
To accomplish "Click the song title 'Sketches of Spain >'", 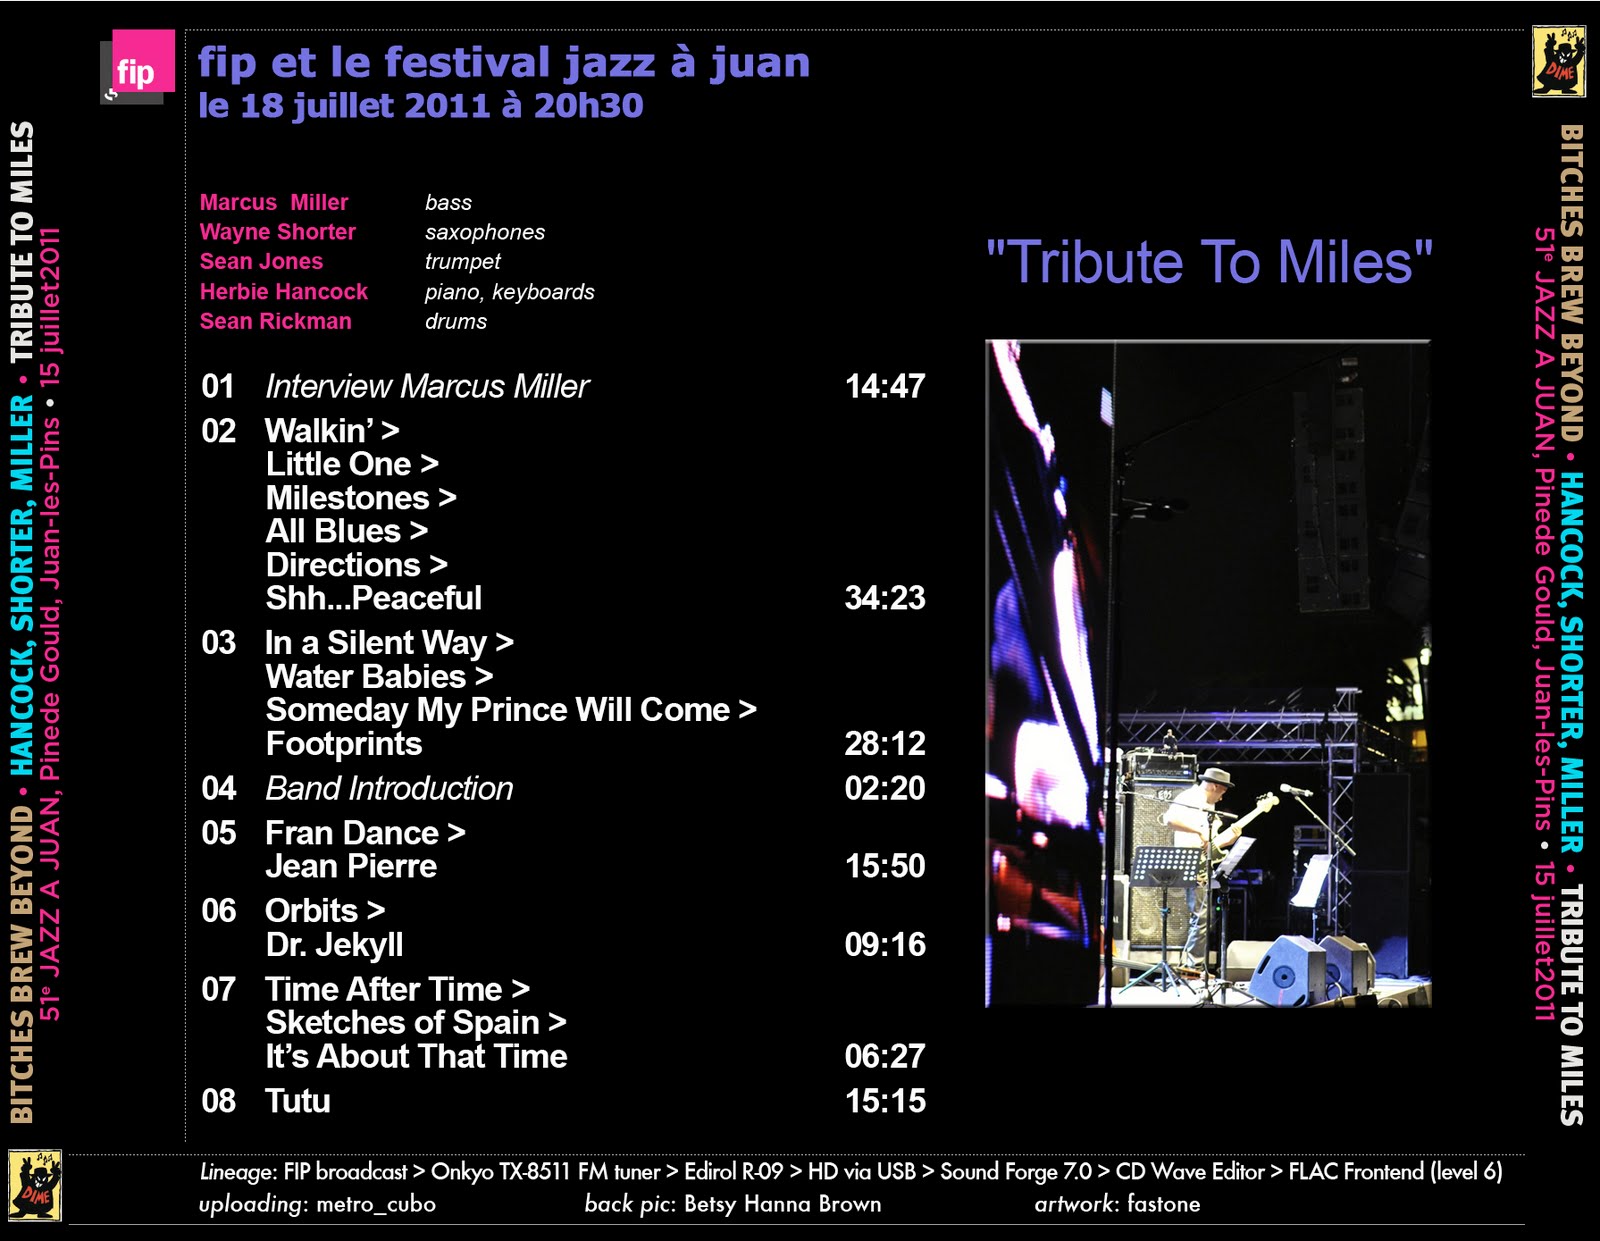I will point(416,1023).
